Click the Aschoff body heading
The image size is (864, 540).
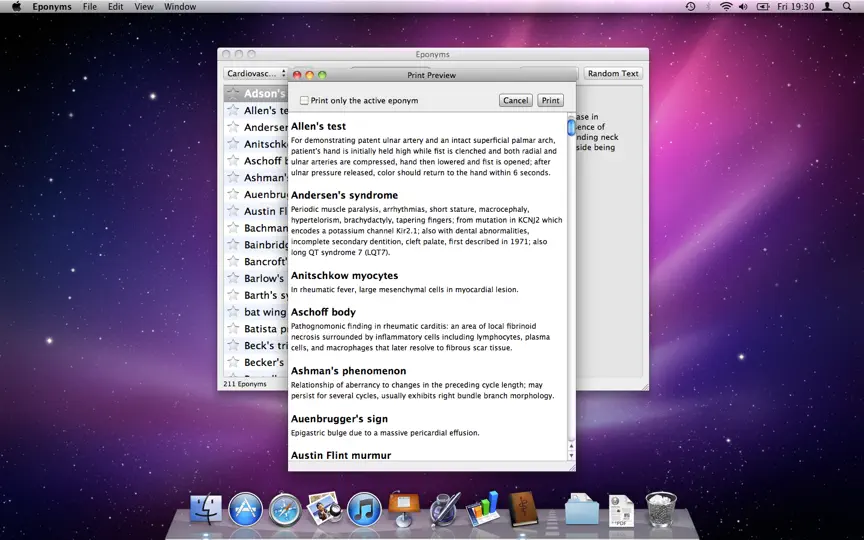coord(323,312)
